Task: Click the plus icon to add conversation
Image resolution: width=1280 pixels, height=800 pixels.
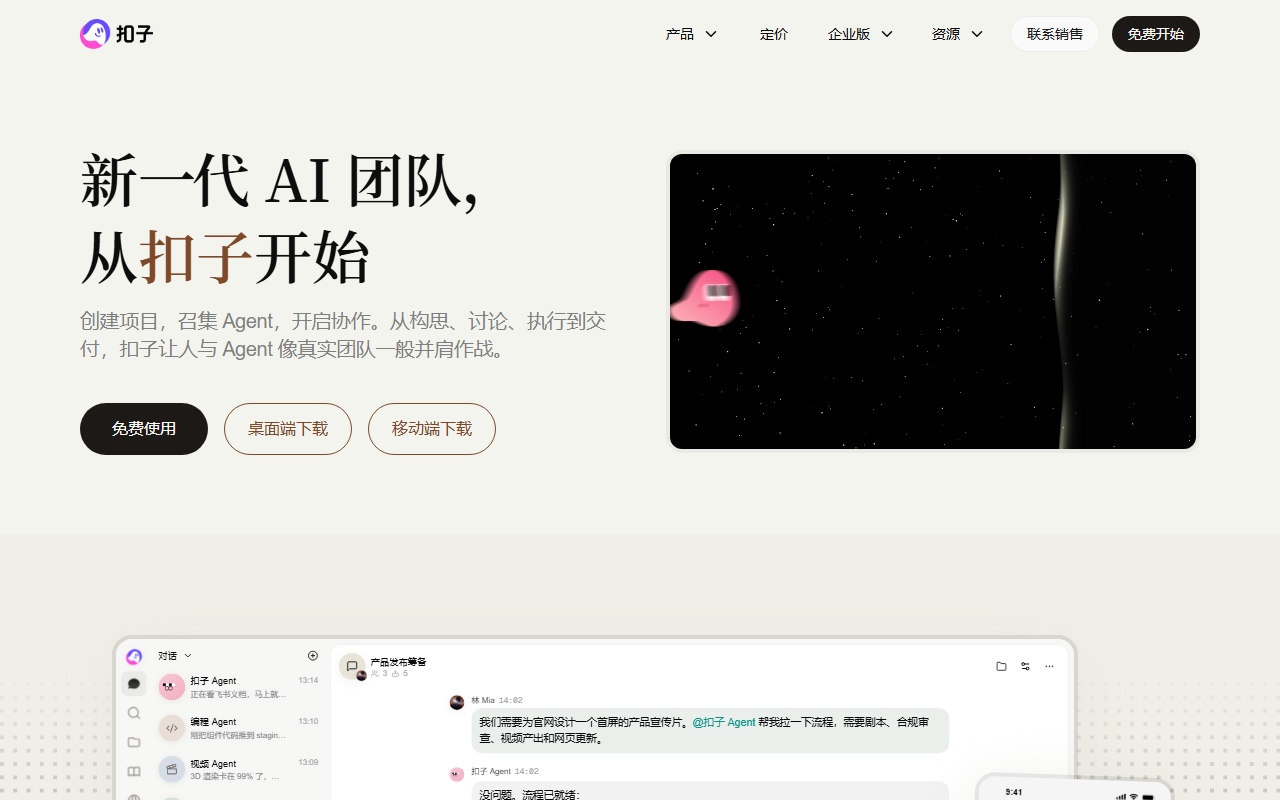Action: (312, 656)
